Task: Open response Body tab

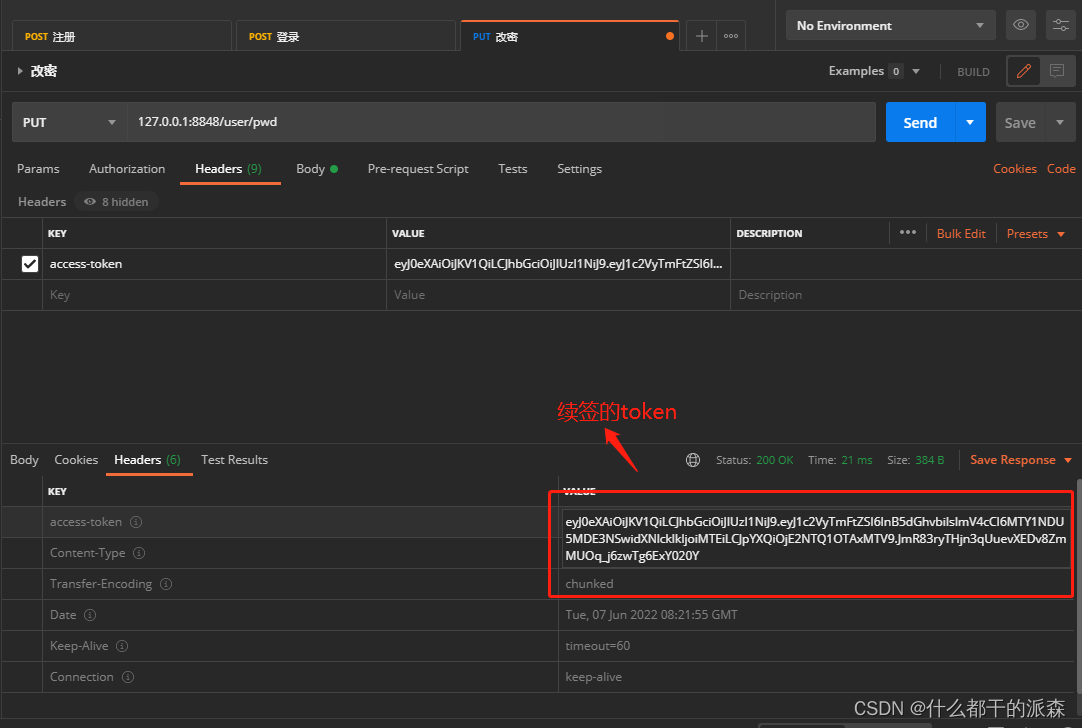Action: point(24,460)
